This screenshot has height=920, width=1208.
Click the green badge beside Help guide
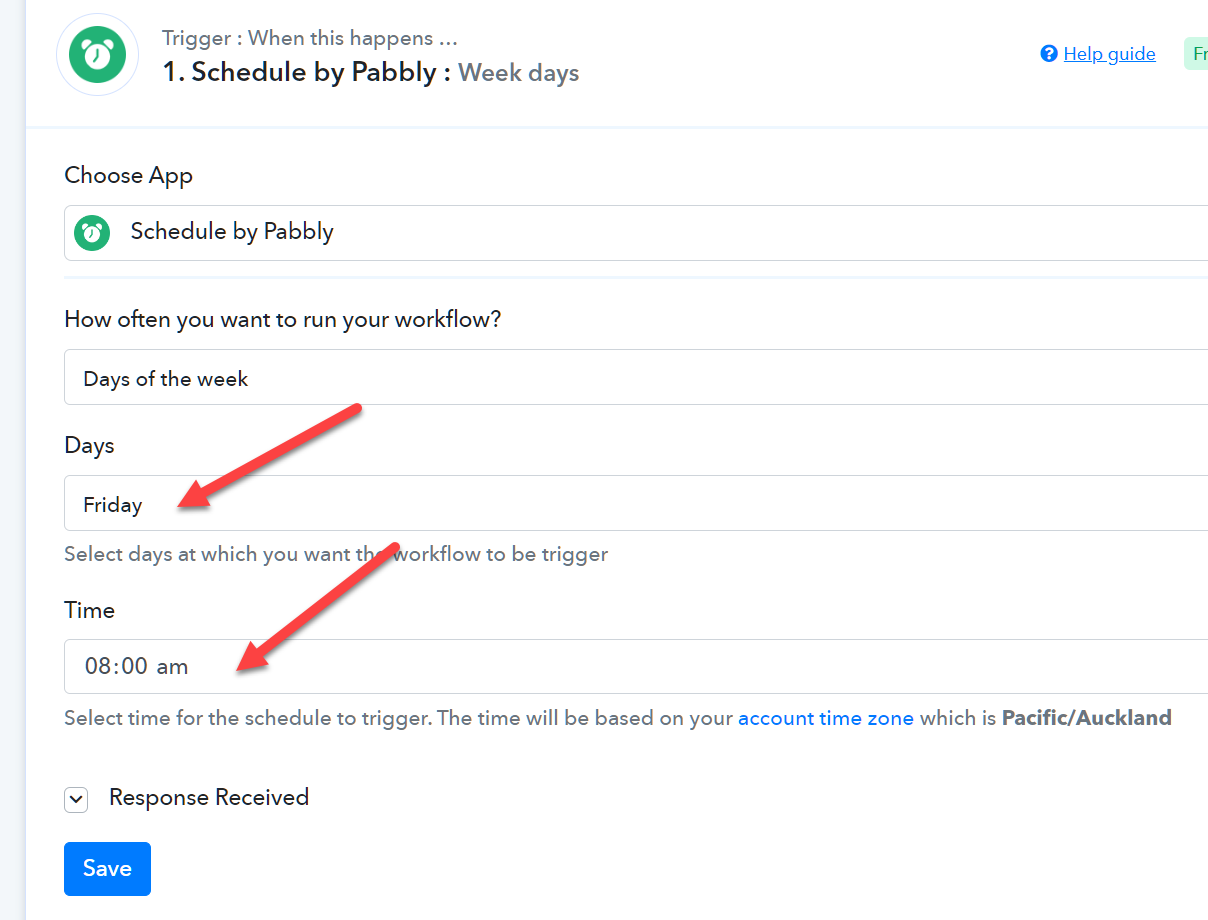(x=1196, y=54)
